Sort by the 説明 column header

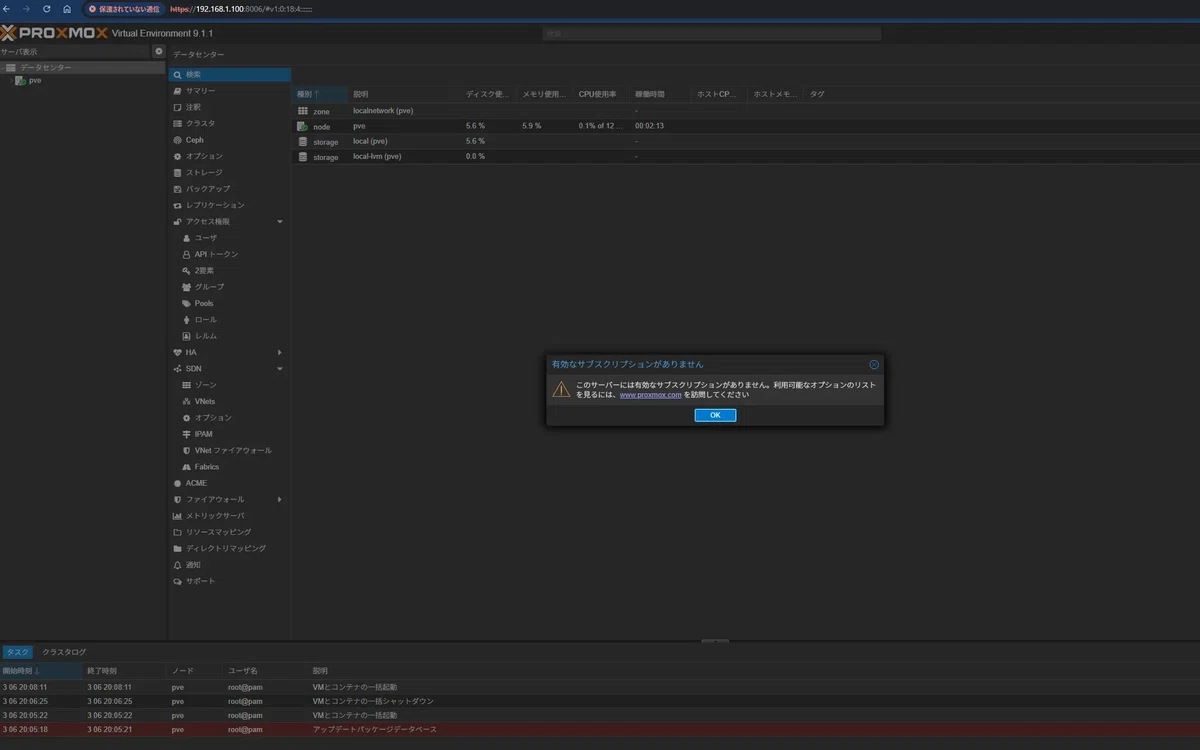click(x=404, y=94)
